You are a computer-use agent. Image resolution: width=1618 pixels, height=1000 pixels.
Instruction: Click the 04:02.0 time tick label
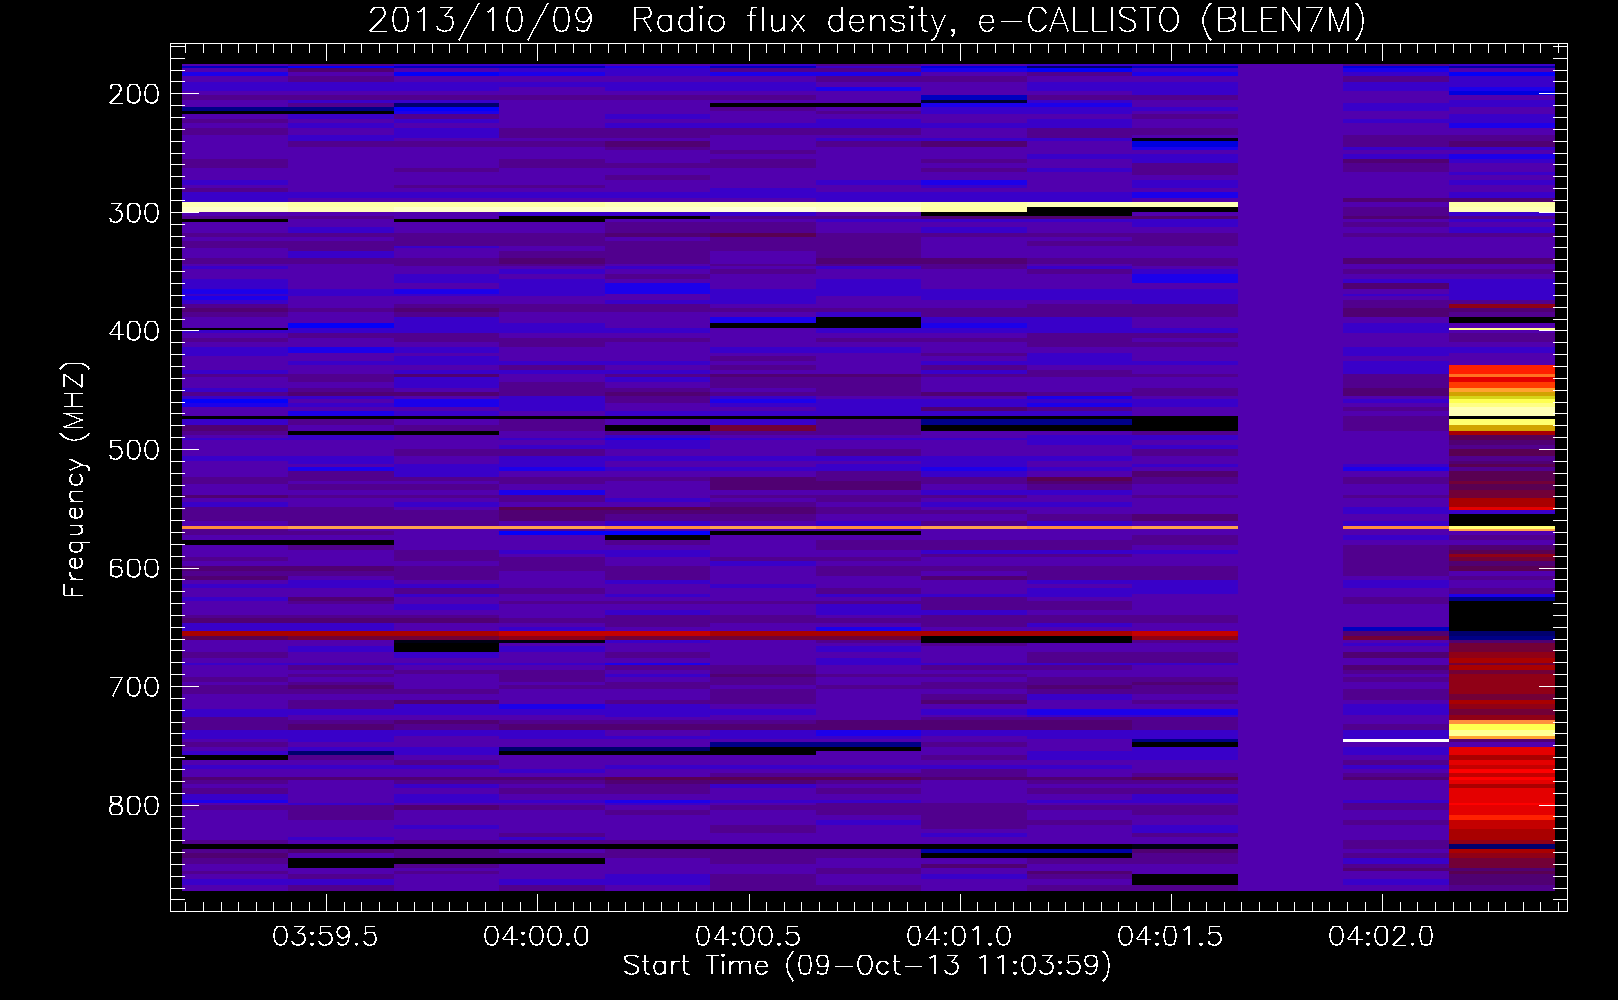point(1381,937)
